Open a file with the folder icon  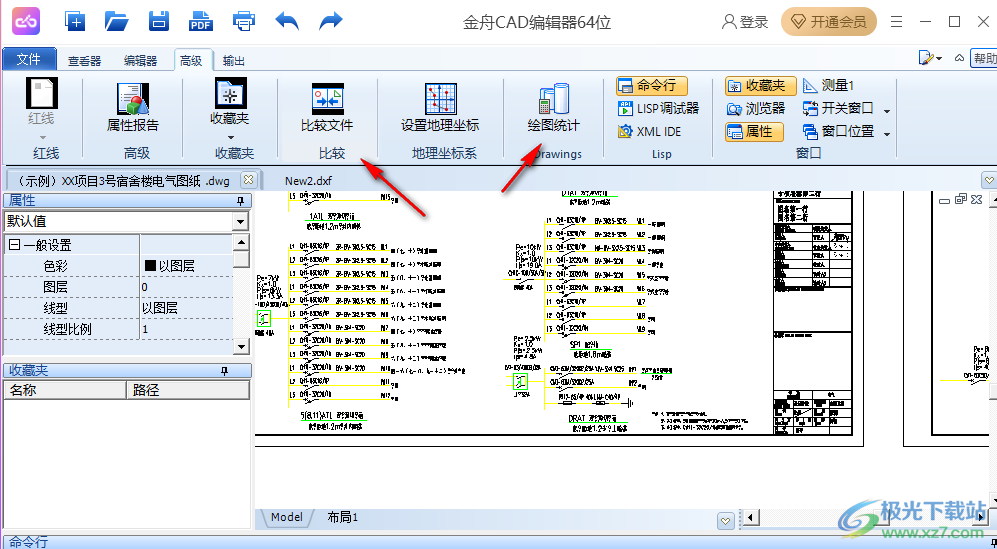pos(116,22)
